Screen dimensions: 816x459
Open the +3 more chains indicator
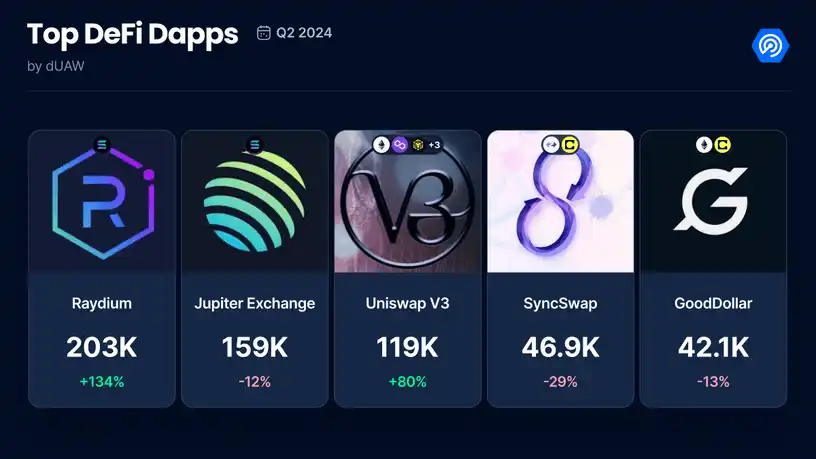tap(435, 145)
